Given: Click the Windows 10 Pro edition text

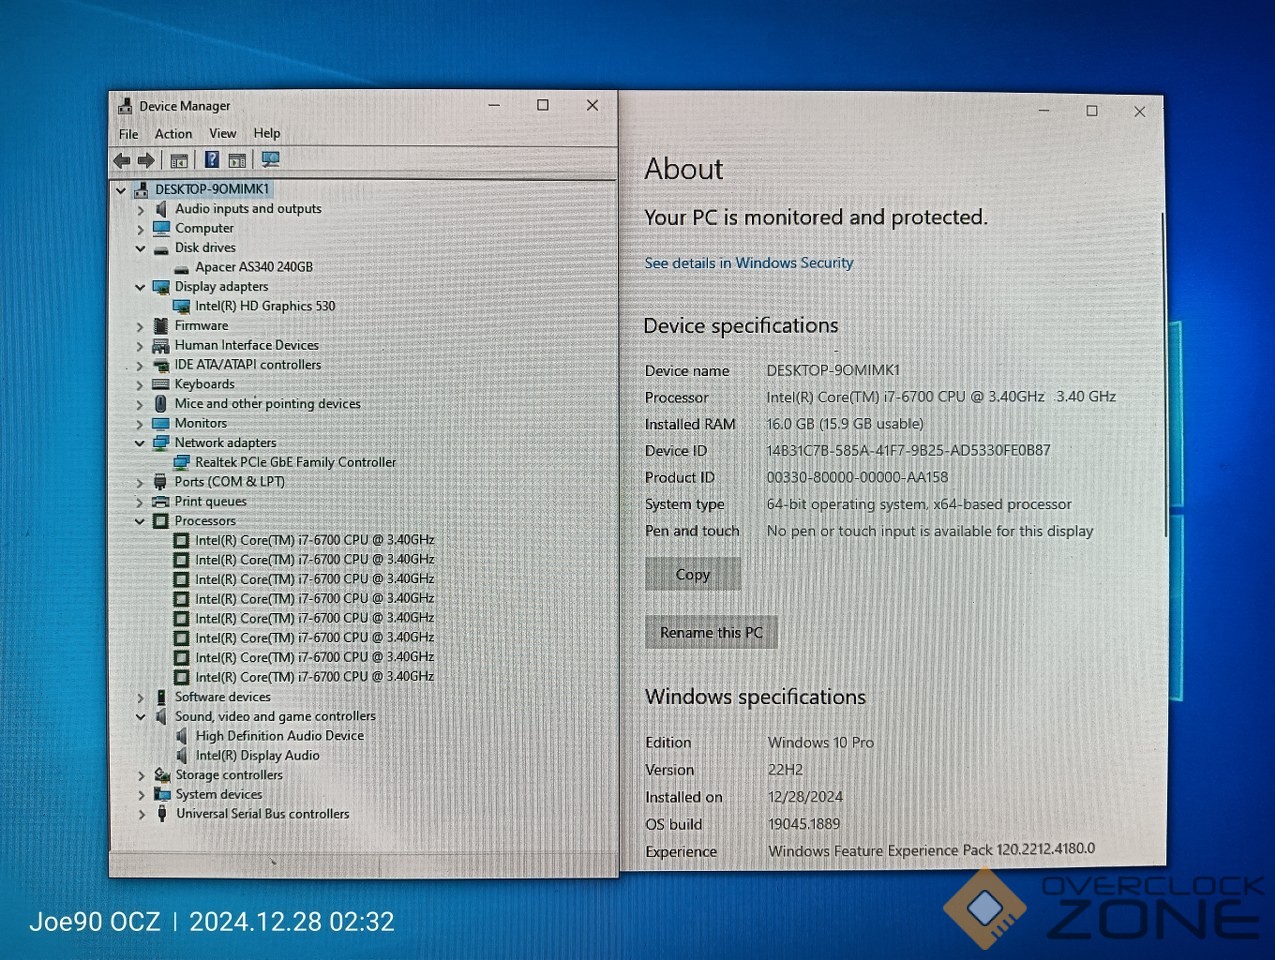Looking at the screenshot, I should 821,743.
